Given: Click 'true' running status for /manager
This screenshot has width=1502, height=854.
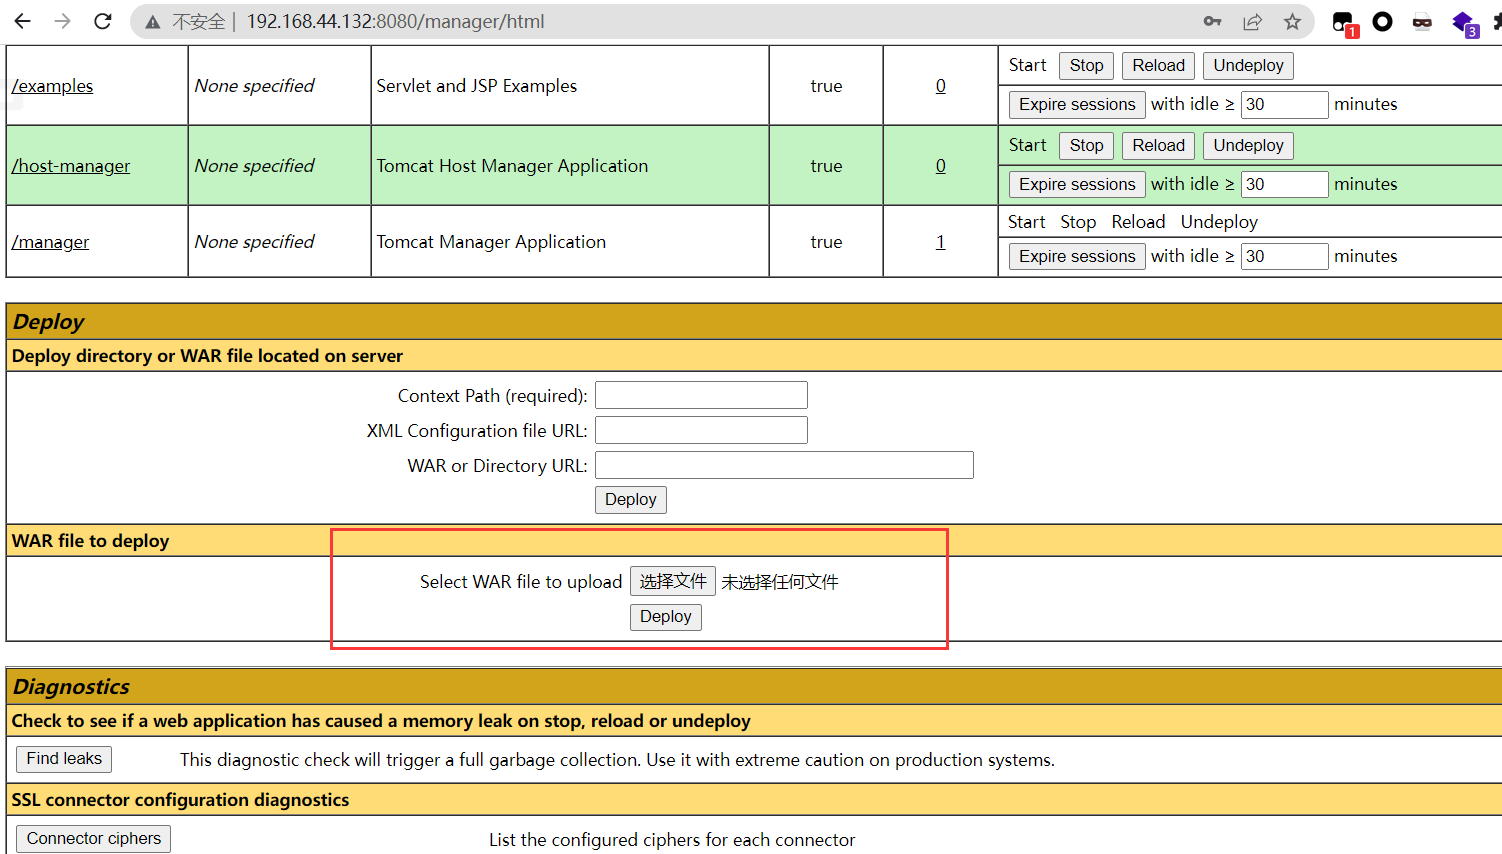Looking at the screenshot, I should click(826, 242).
